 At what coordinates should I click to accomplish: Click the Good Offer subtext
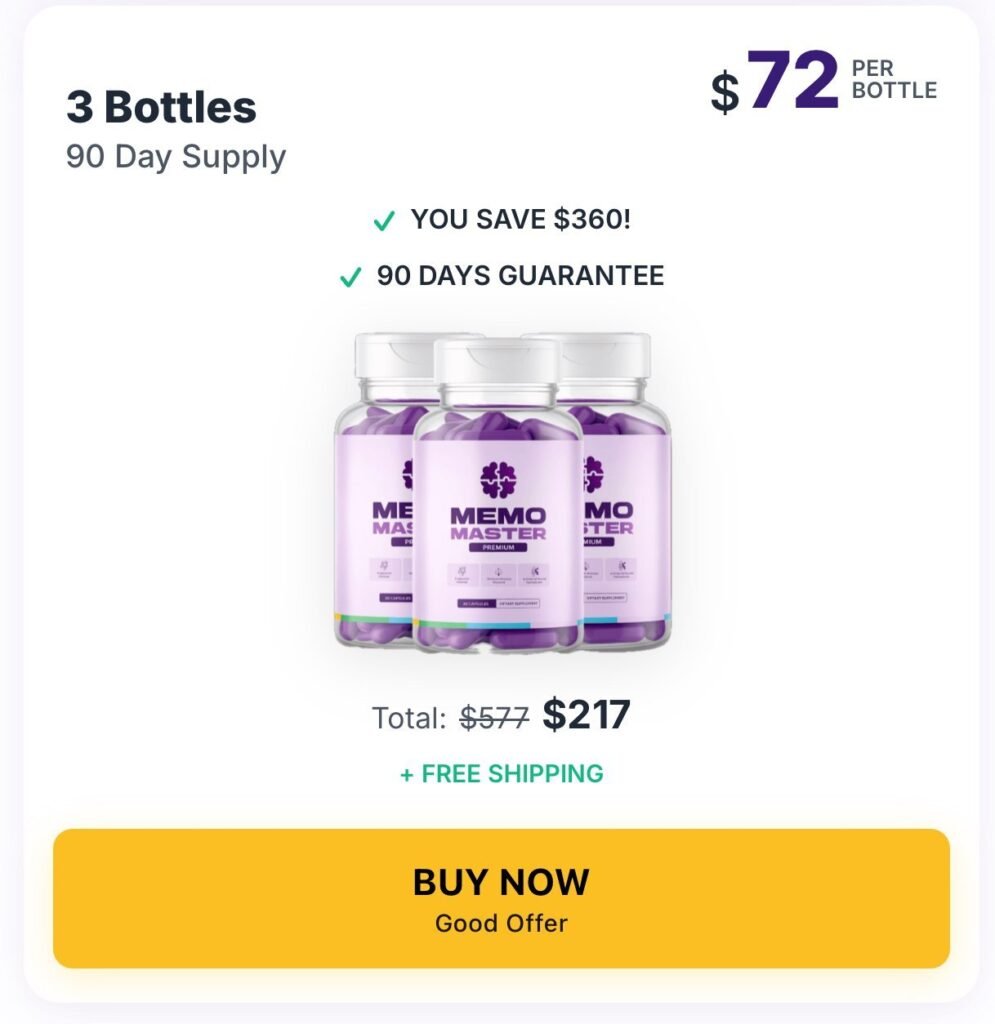[501, 923]
